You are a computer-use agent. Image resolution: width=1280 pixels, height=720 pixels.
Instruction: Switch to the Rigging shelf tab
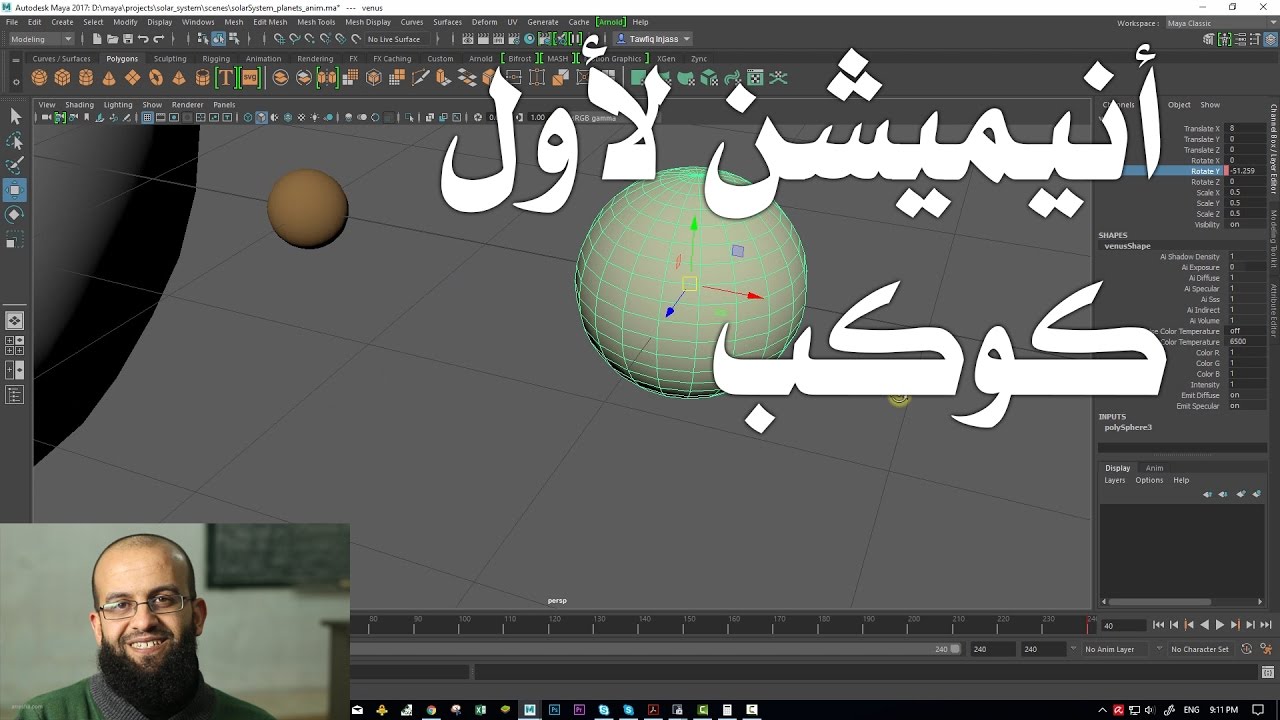click(216, 58)
